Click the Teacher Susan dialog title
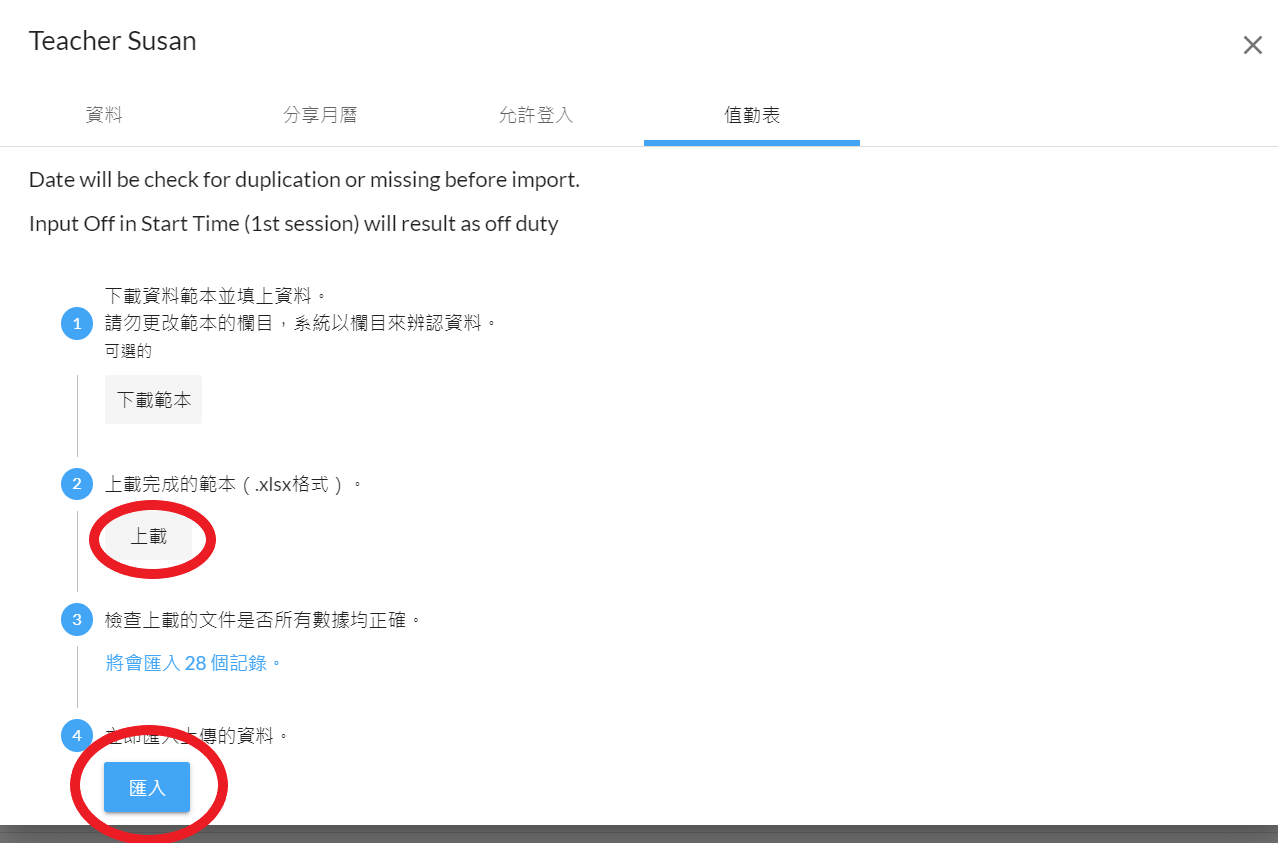This screenshot has width=1278, height=843. coord(112,41)
